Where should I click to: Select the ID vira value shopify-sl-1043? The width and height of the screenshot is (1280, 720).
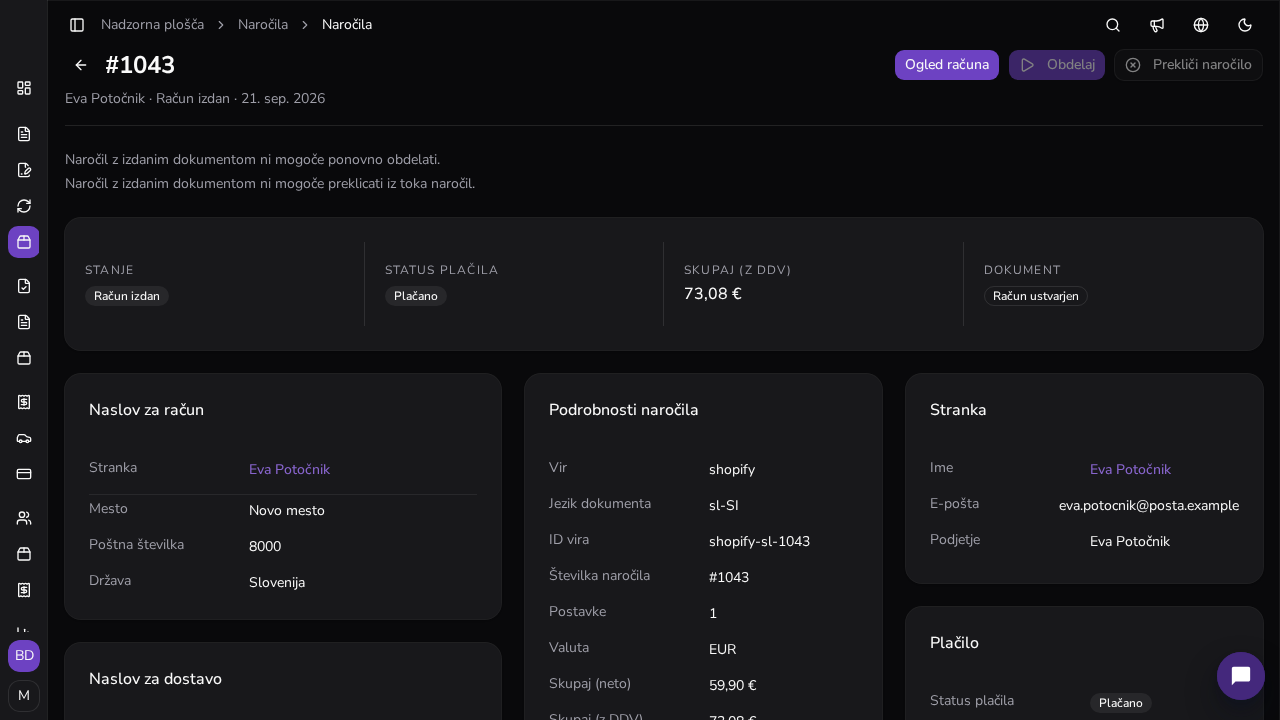coord(759,542)
